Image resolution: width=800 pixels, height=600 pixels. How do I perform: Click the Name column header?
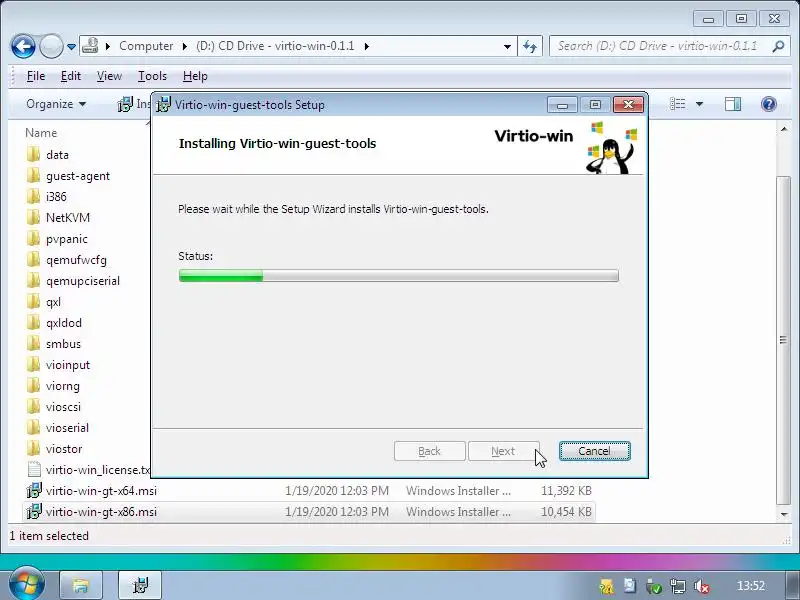tap(41, 133)
